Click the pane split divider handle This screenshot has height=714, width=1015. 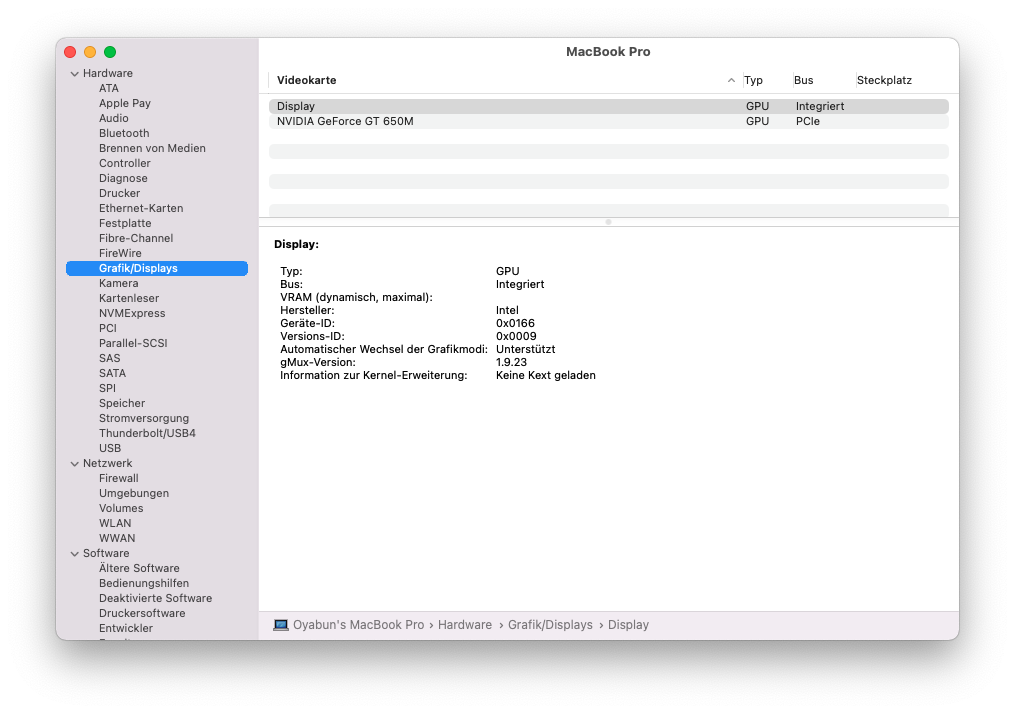coord(608,222)
